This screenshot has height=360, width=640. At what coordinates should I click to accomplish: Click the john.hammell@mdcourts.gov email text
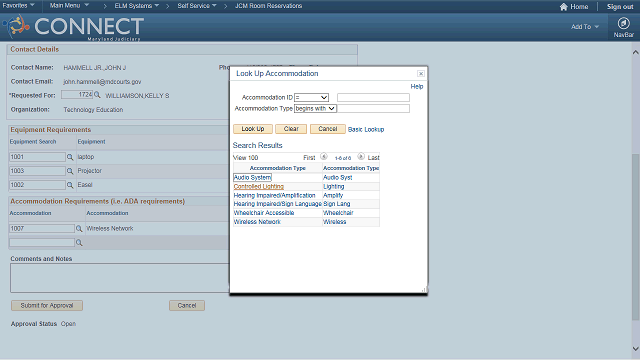point(102,82)
